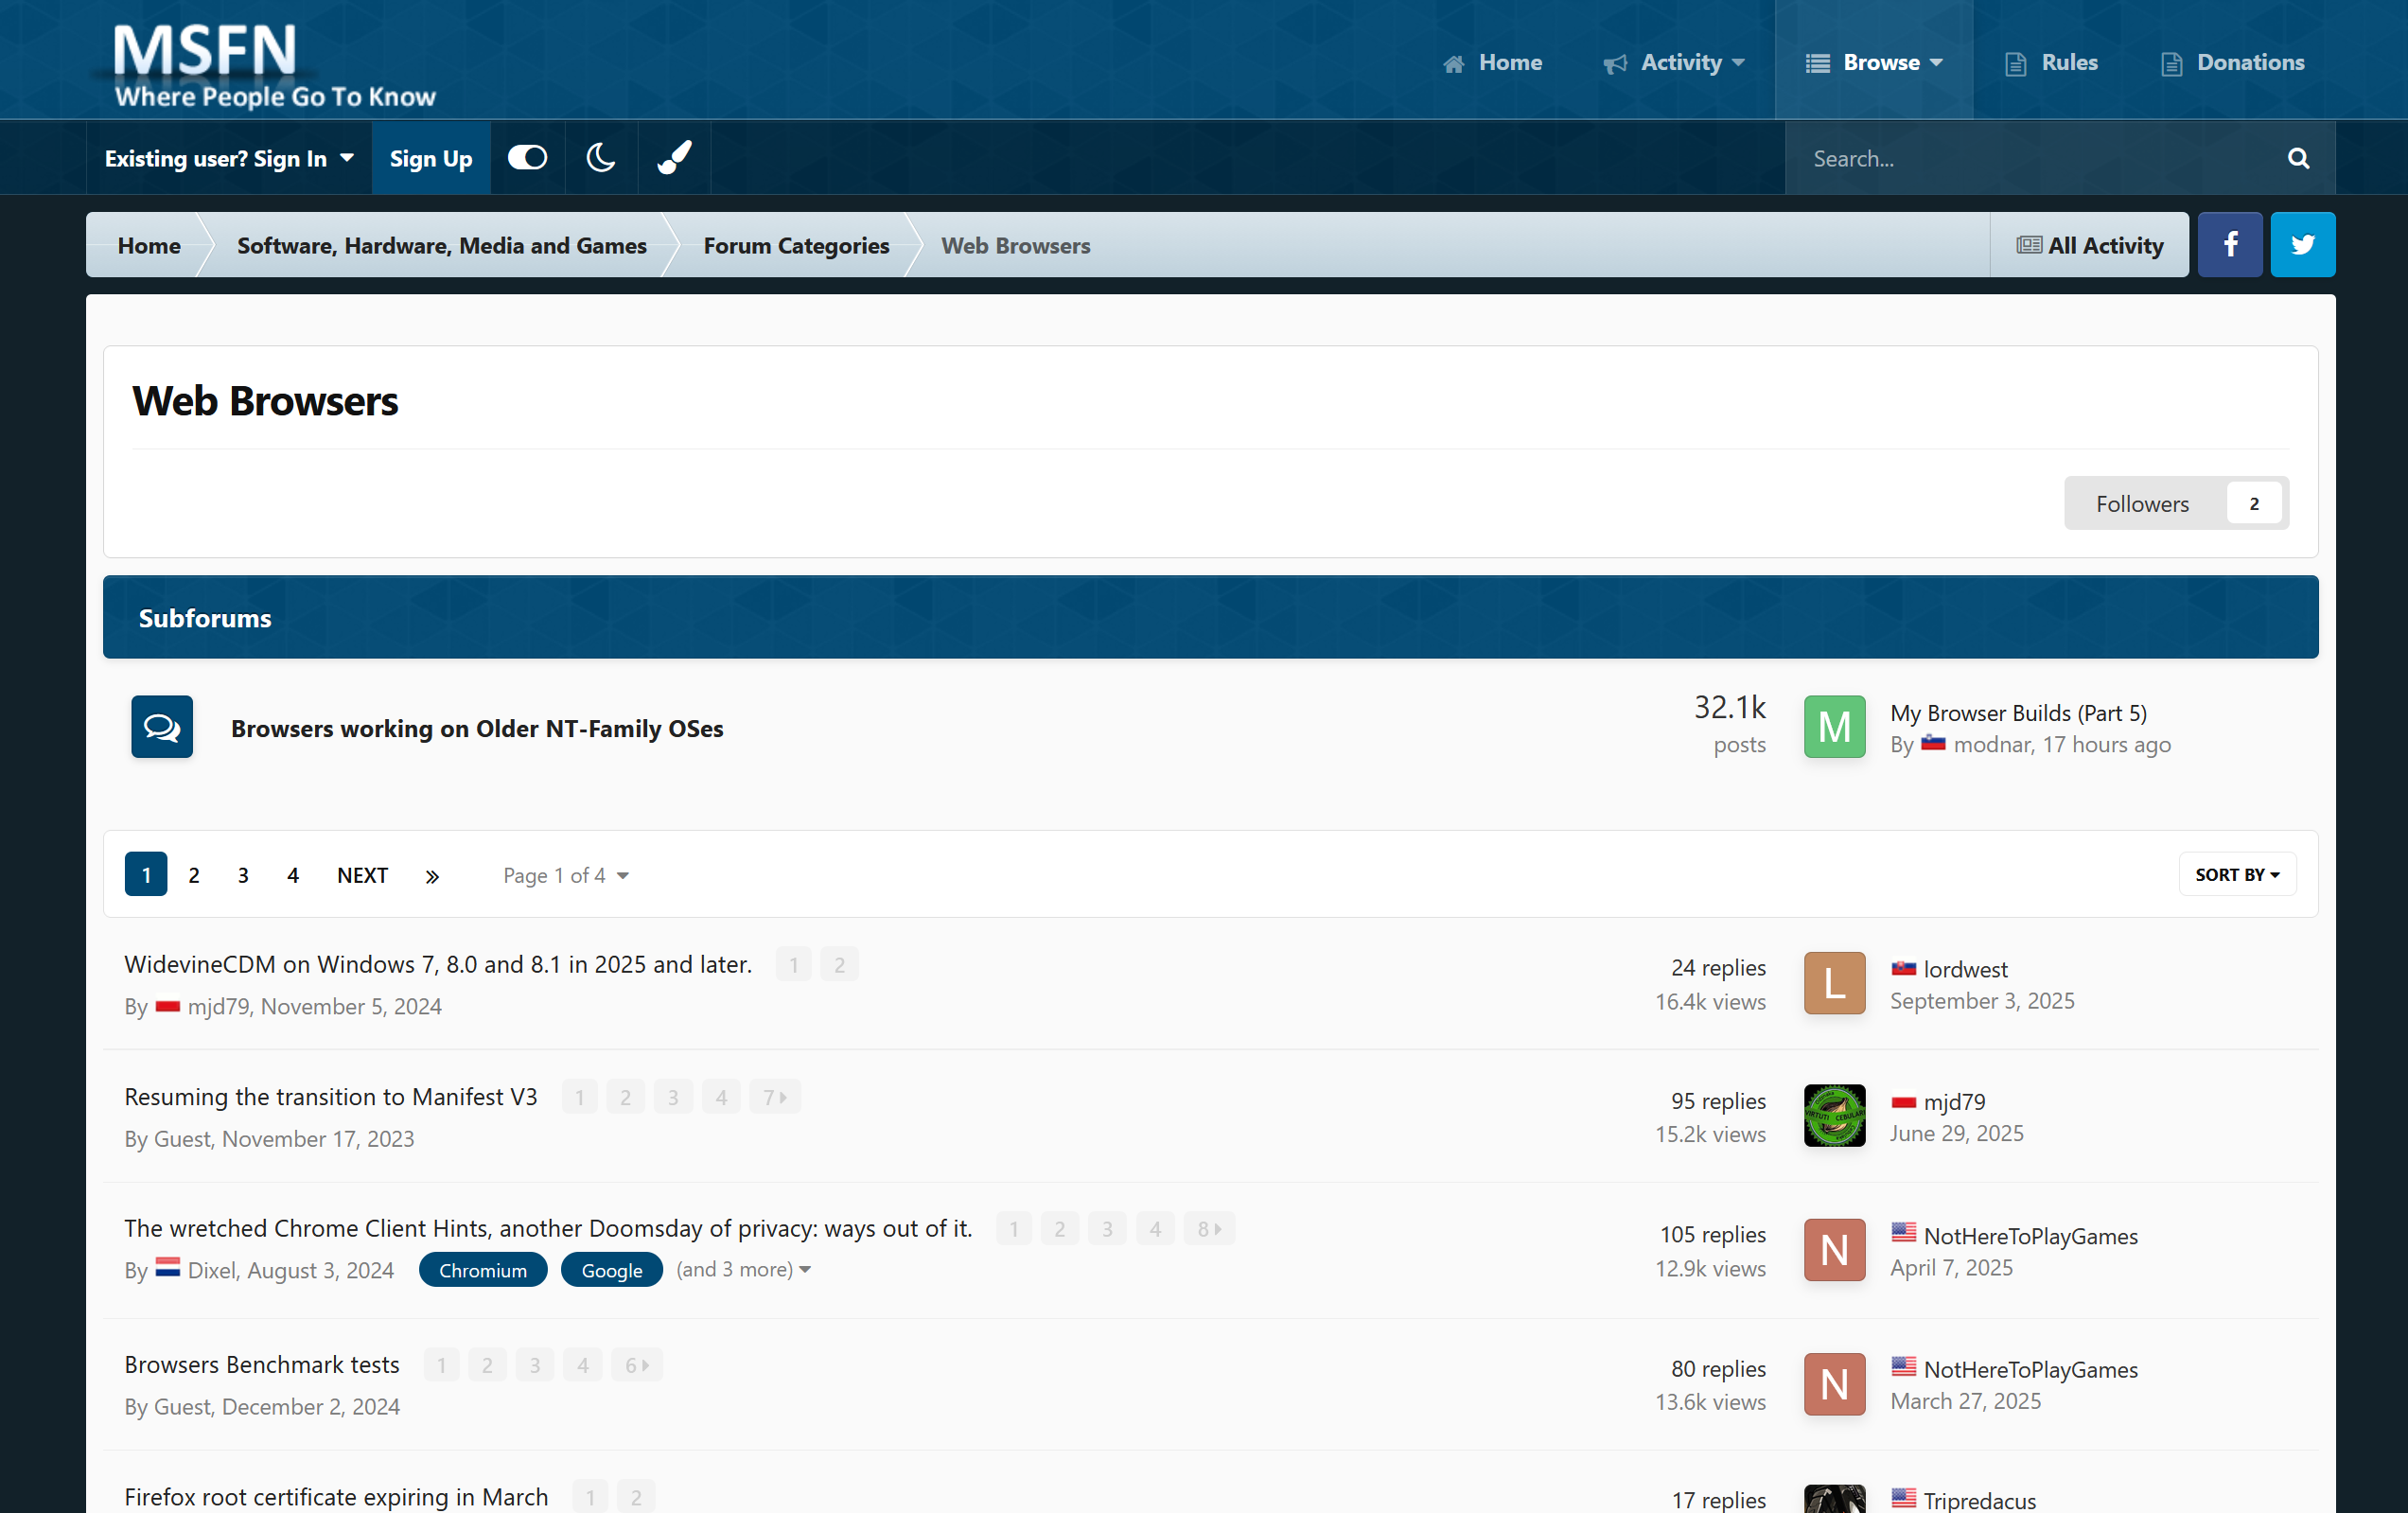Expand the Sort By dropdown
Image resolution: width=2408 pixels, height=1513 pixels.
coord(2236,875)
